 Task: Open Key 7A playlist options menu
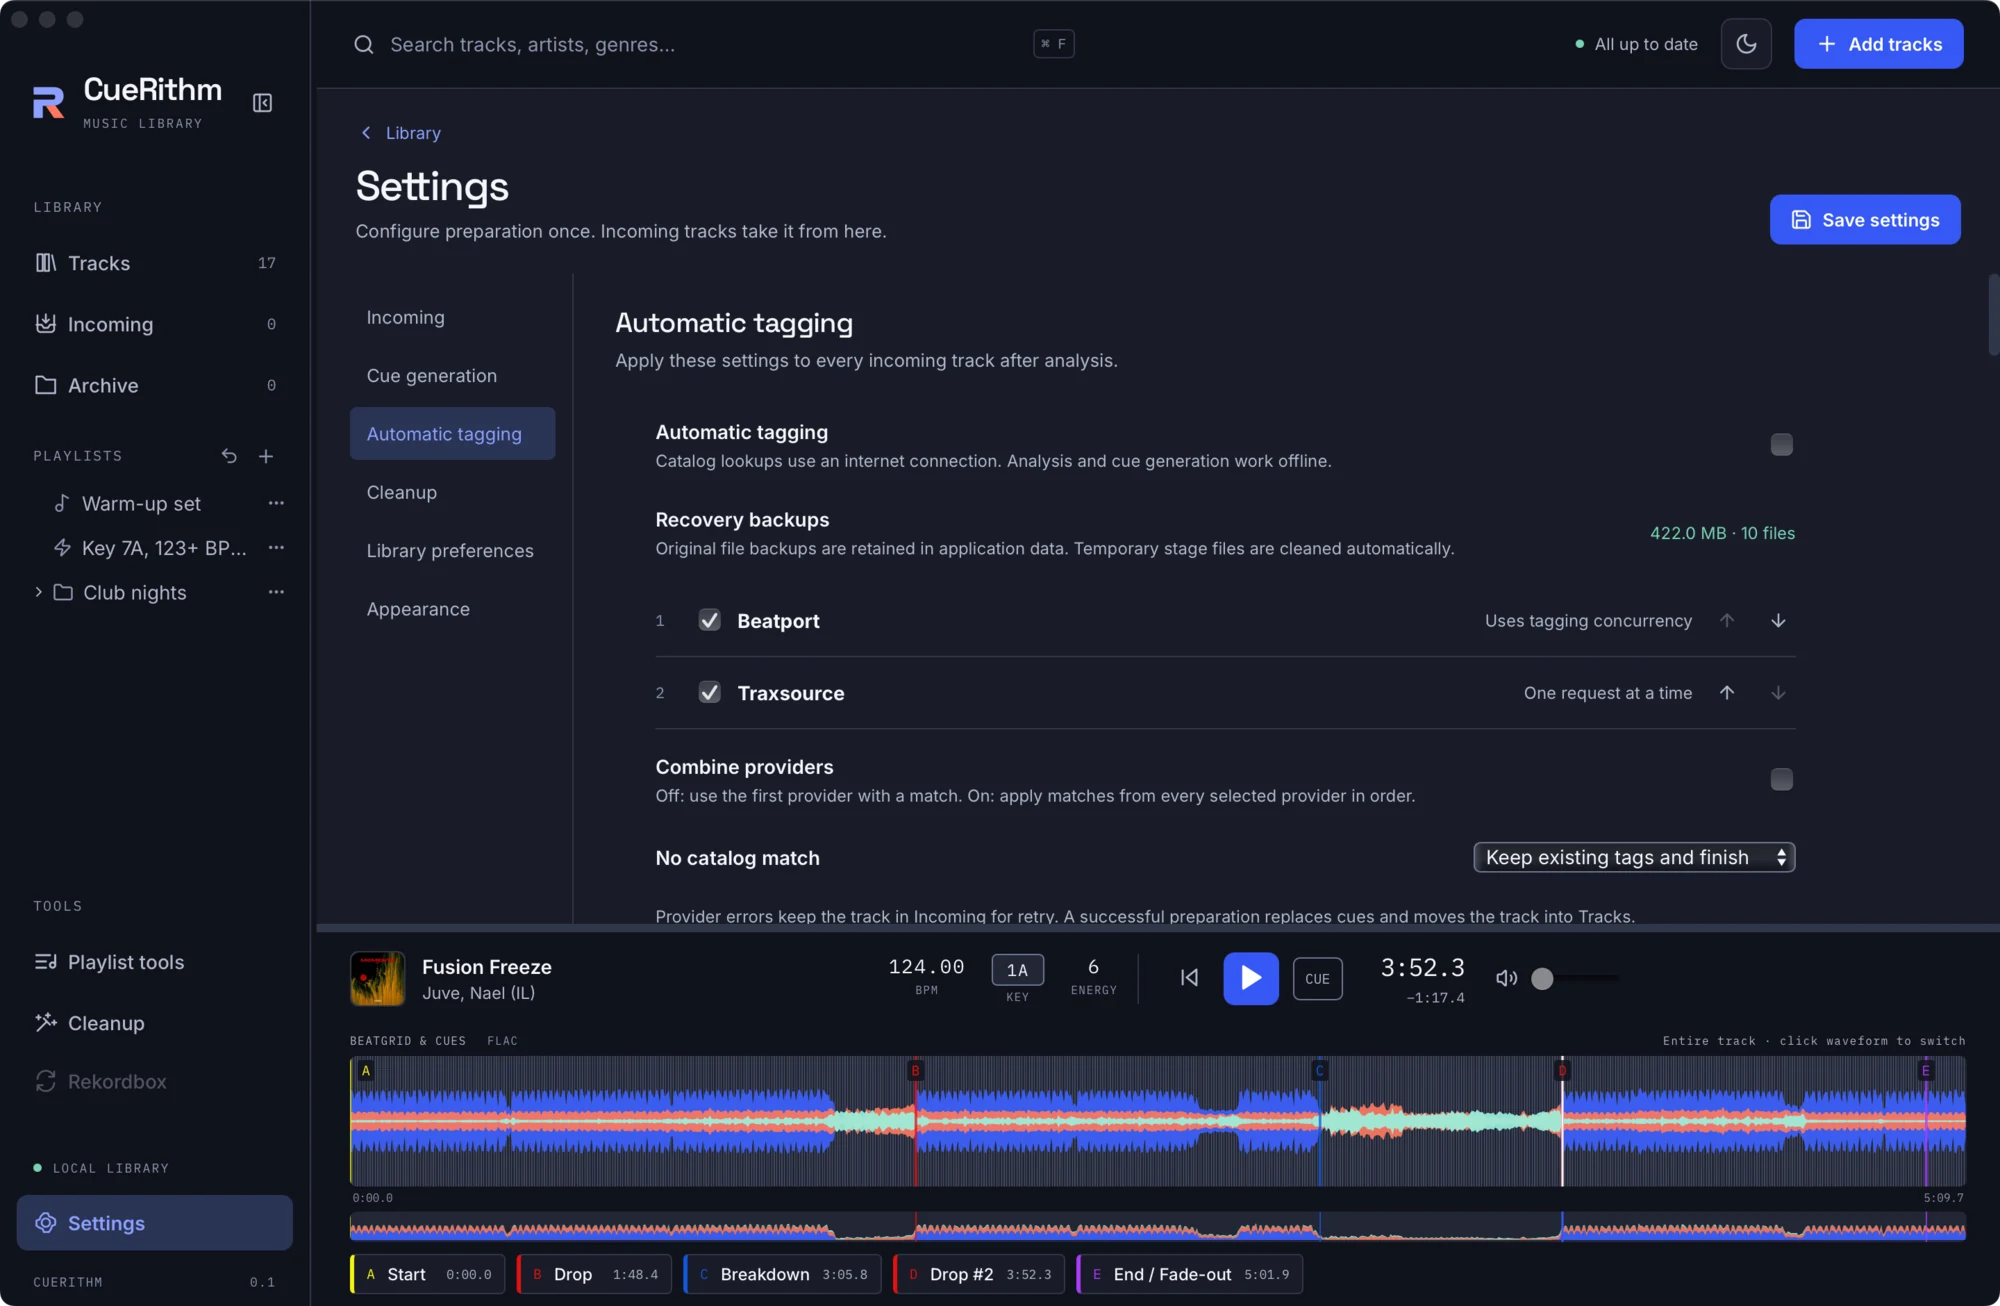point(276,547)
